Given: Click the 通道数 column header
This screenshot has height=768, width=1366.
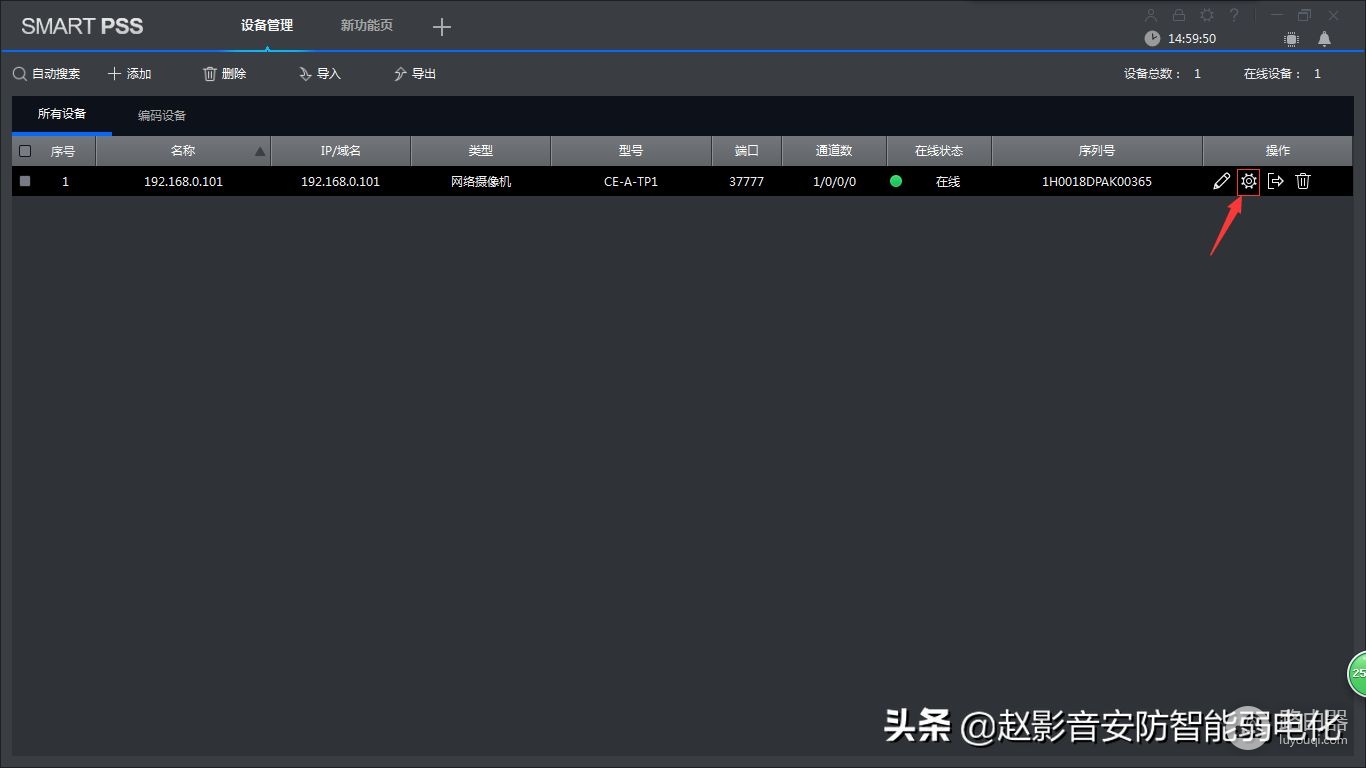Looking at the screenshot, I should coord(834,151).
